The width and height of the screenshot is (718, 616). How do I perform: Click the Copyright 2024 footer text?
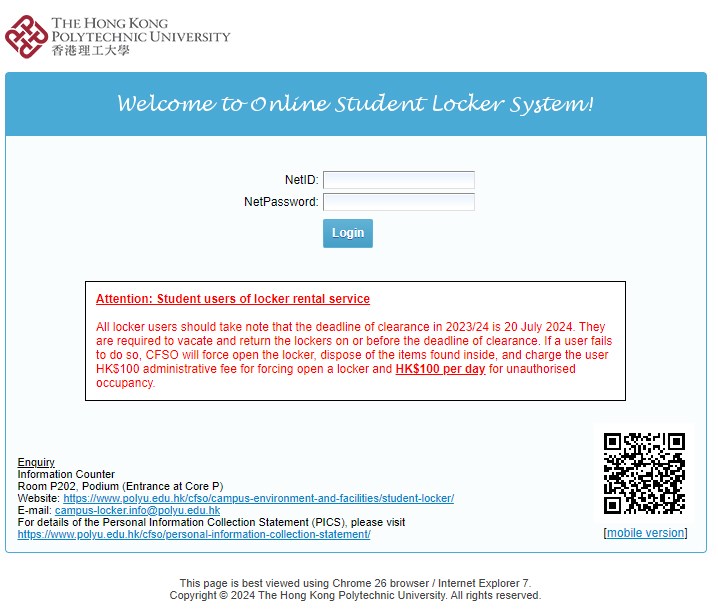click(x=355, y=595)
